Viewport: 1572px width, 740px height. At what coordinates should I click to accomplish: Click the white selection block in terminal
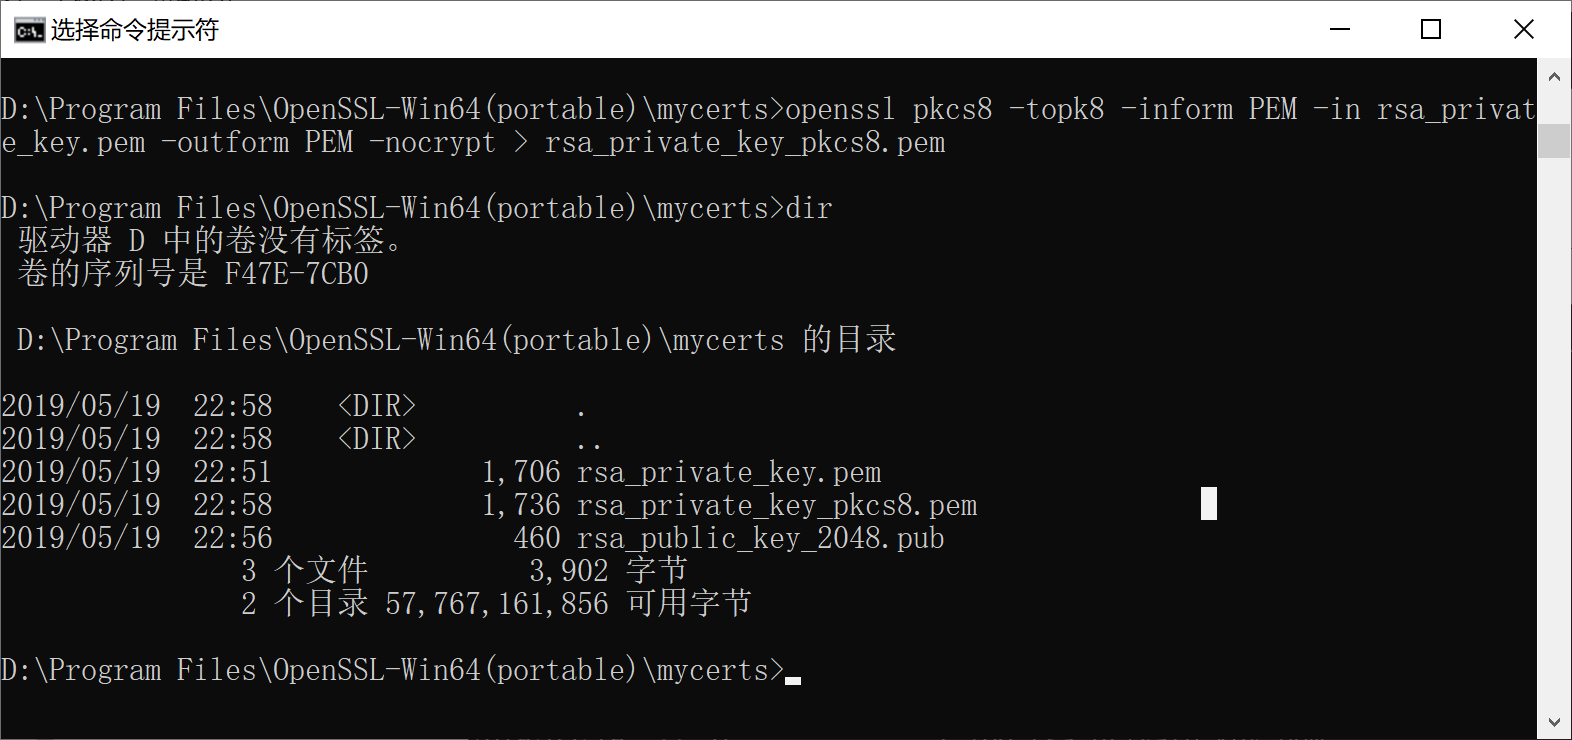click(x=1209, y=504)
